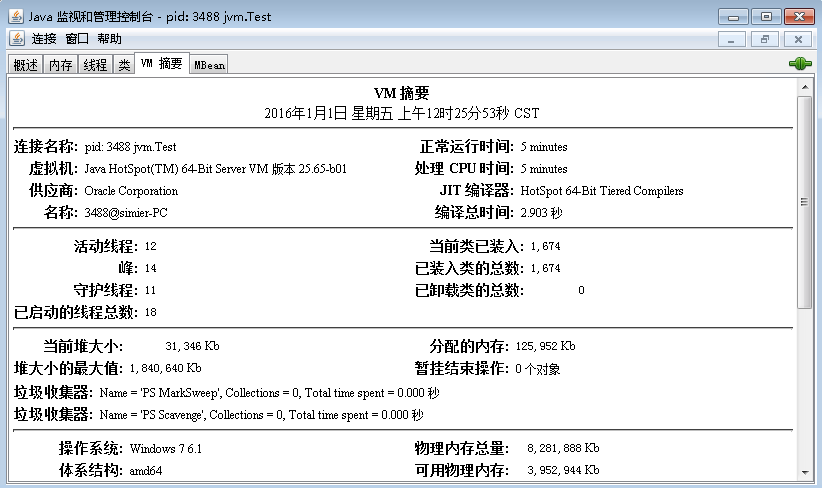
Task: Switch to the 内存 tab
Action: [60, 65]
